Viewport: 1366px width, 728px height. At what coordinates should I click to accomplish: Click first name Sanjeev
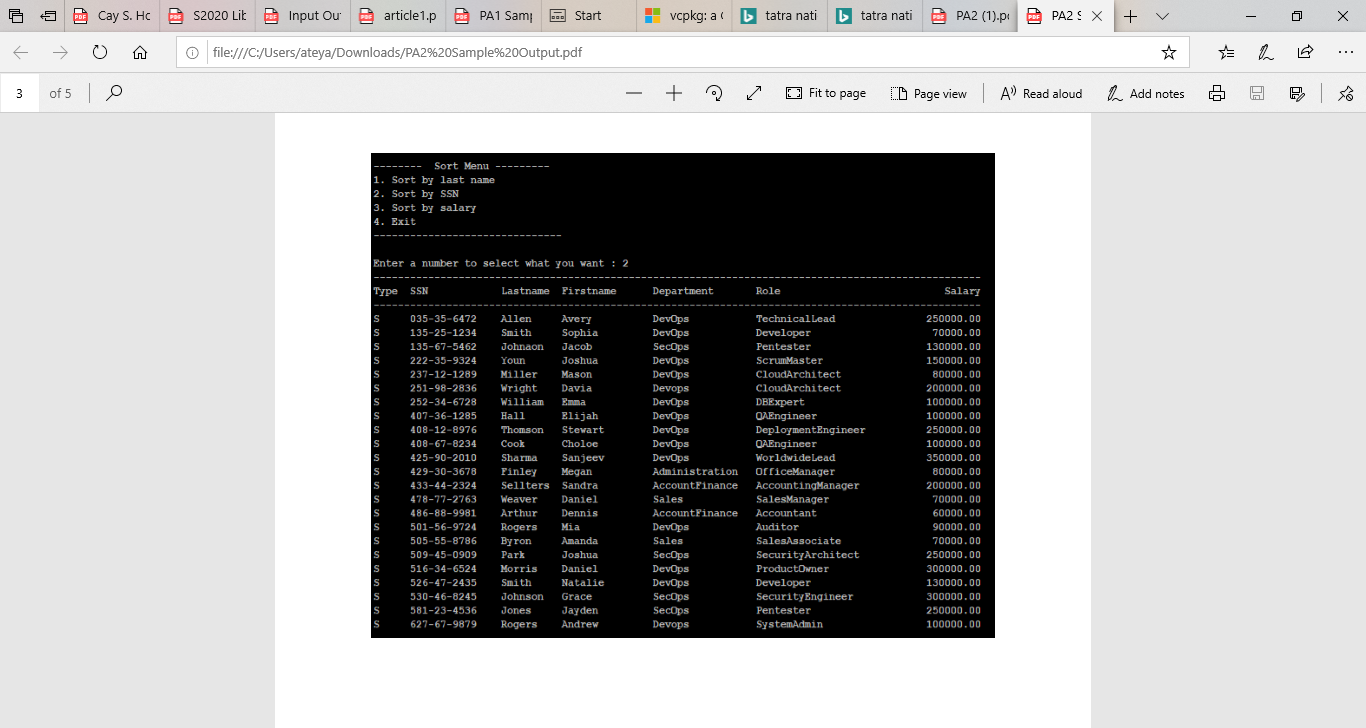pyautogui.click(x=583, y=458)
